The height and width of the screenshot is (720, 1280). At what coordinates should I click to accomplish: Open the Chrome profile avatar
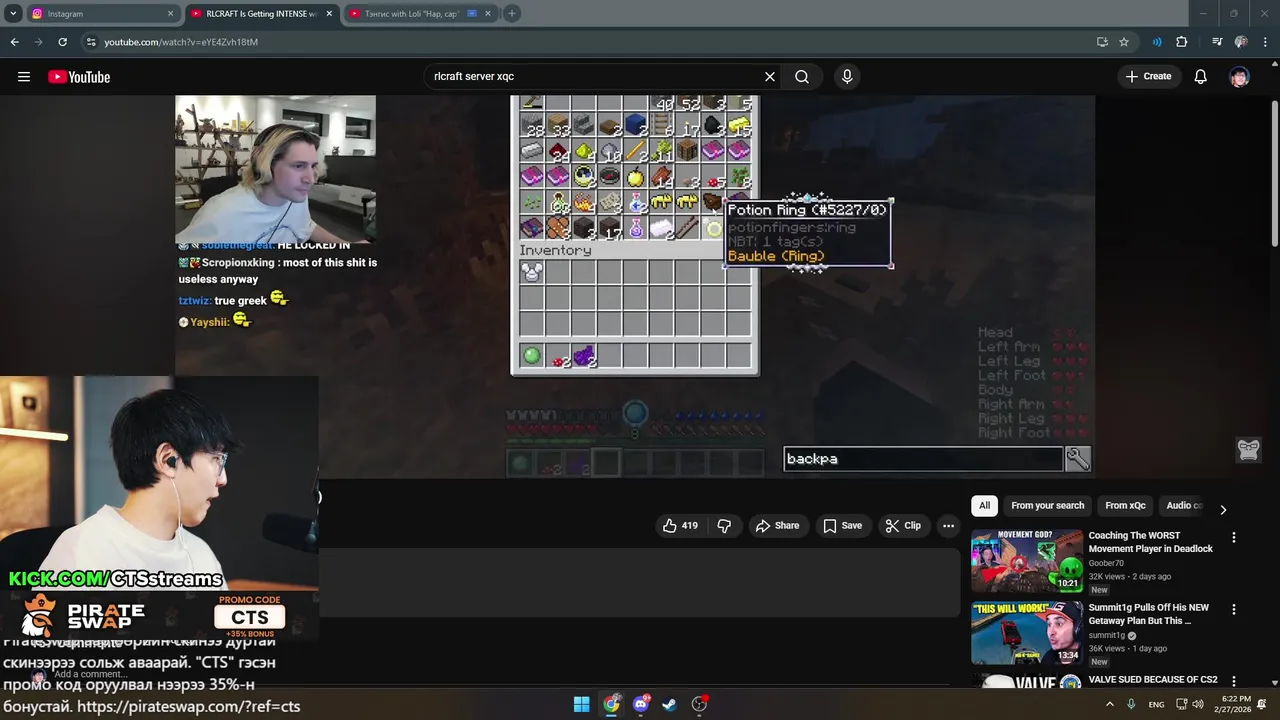coord(1241,42)
